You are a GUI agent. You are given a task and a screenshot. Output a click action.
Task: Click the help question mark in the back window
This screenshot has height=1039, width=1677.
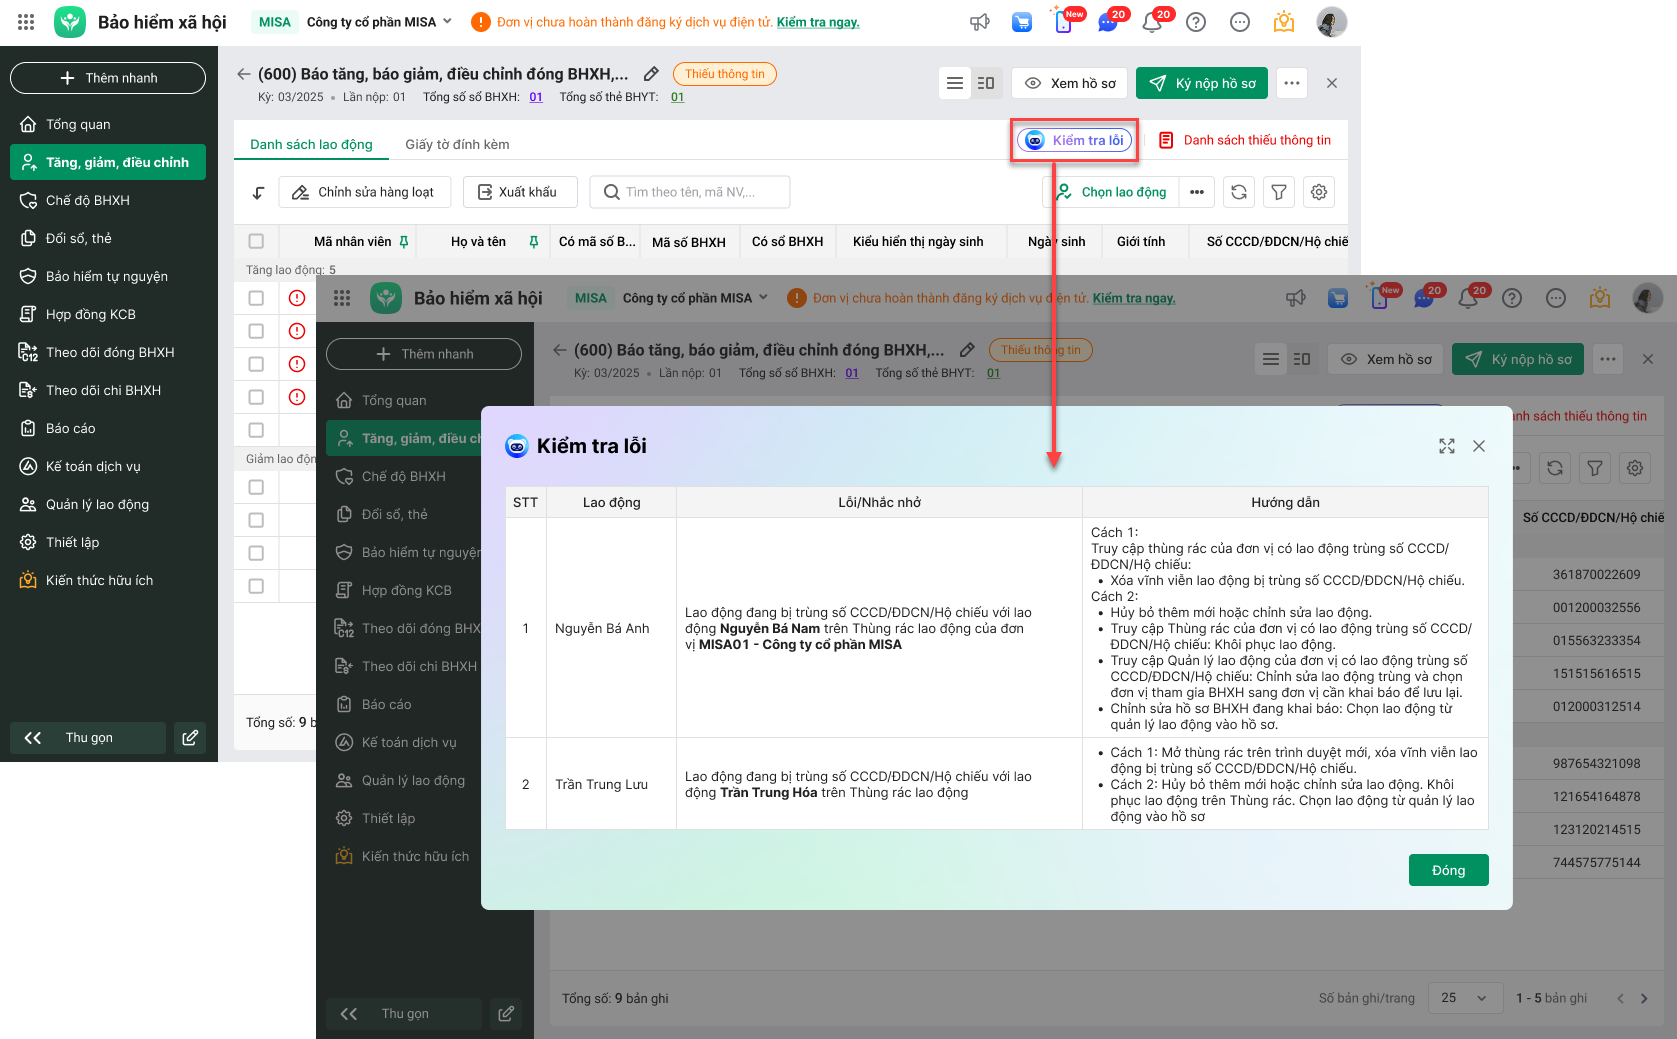[1196, 22]
